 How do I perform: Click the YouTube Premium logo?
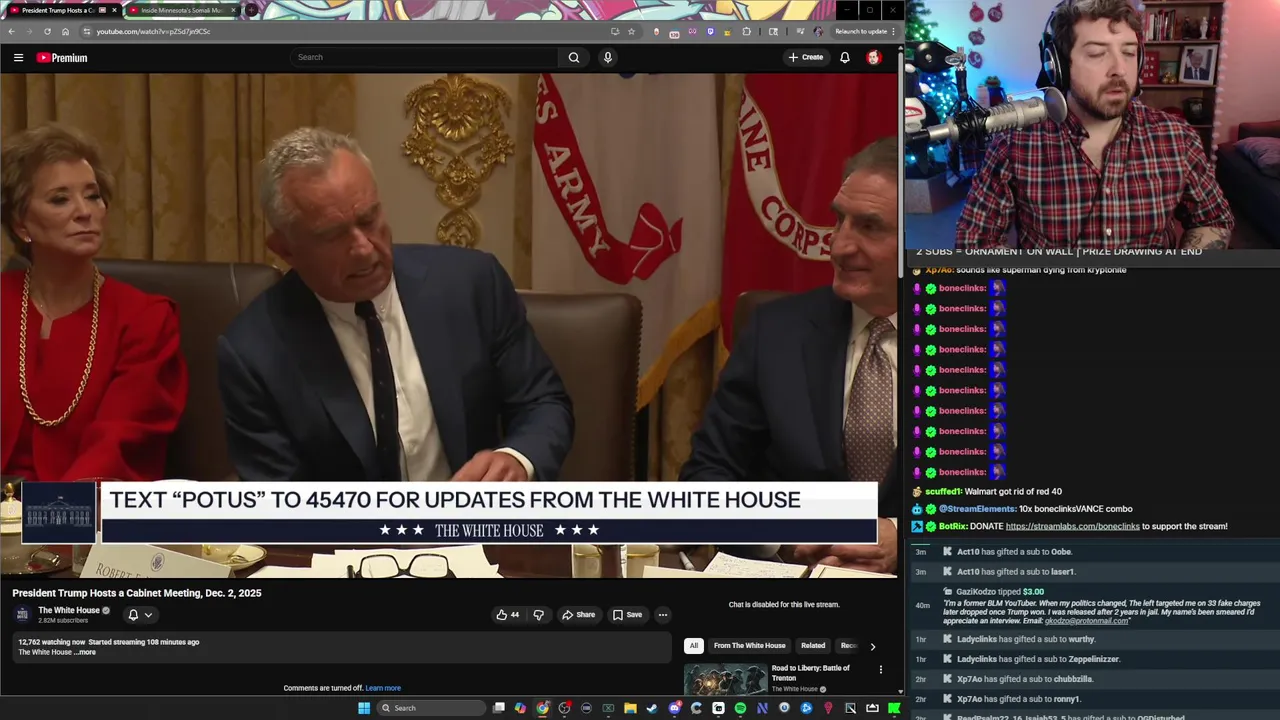click(62, 57)
